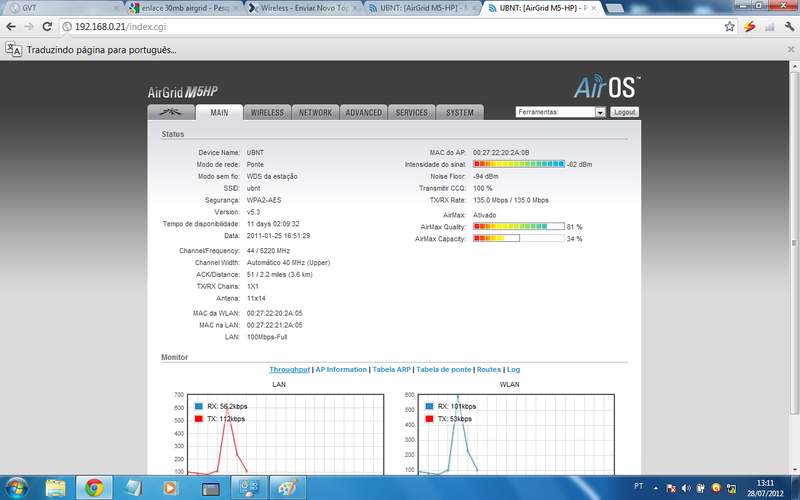This screenshot has height=500, width=800.
Task: Open the WIRELESS tab in airOS
Action: pos(267,112)
